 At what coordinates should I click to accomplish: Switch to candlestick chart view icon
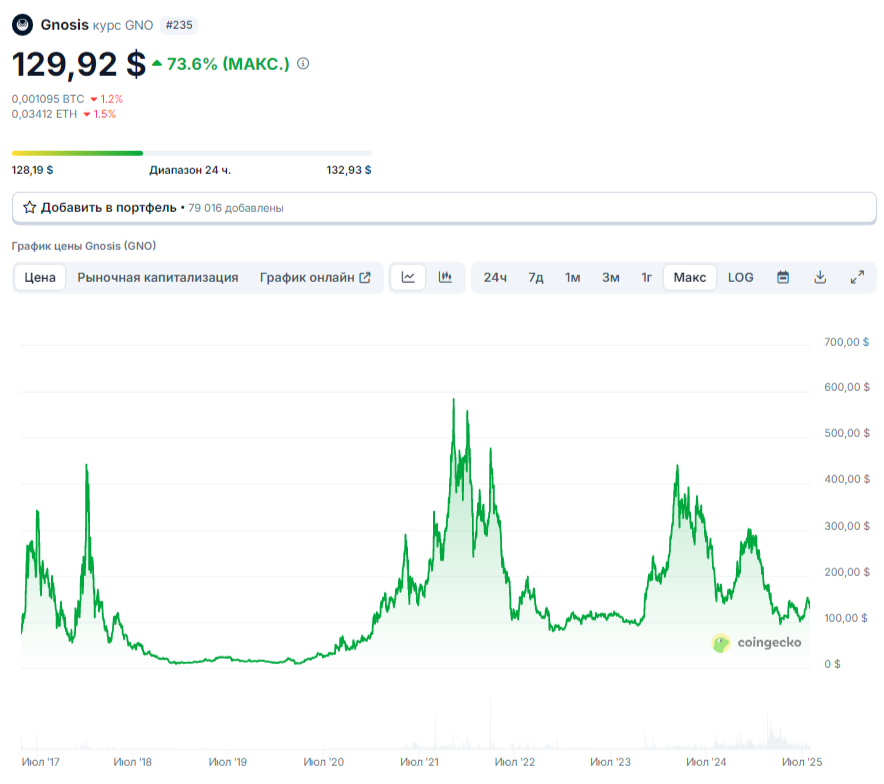click(445, 277)
